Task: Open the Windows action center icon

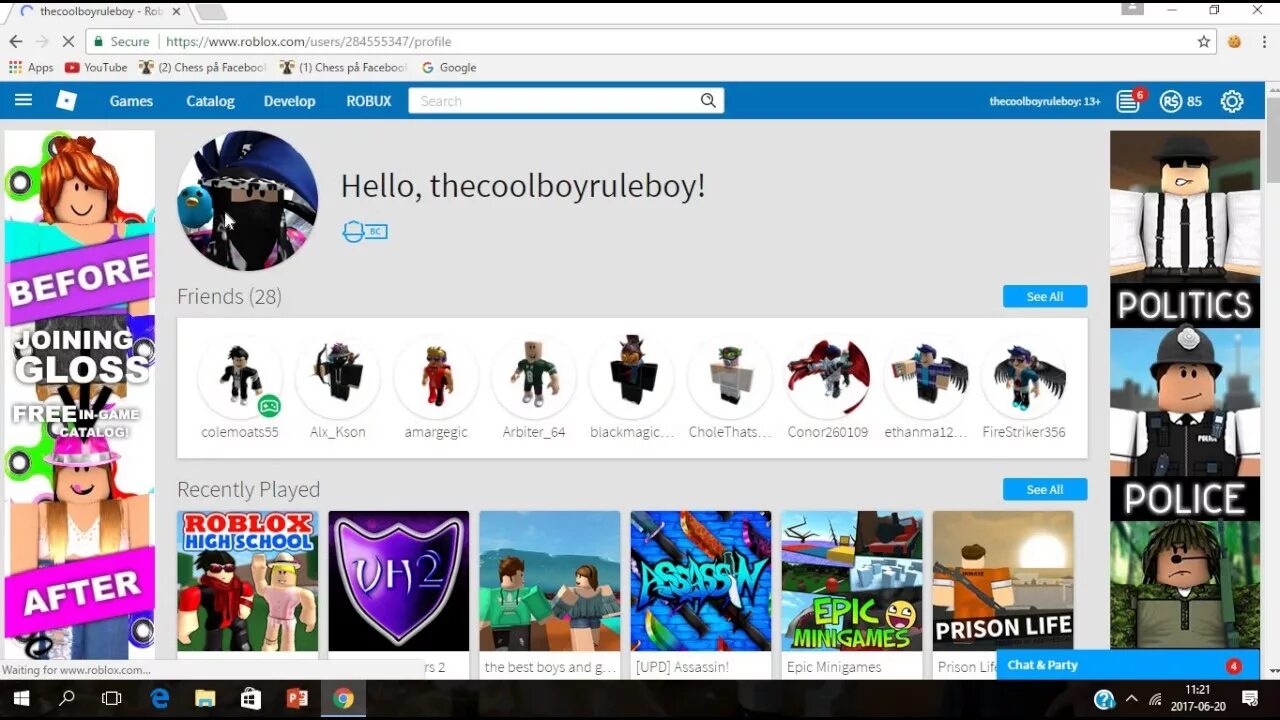Action: pos(1250,698)
